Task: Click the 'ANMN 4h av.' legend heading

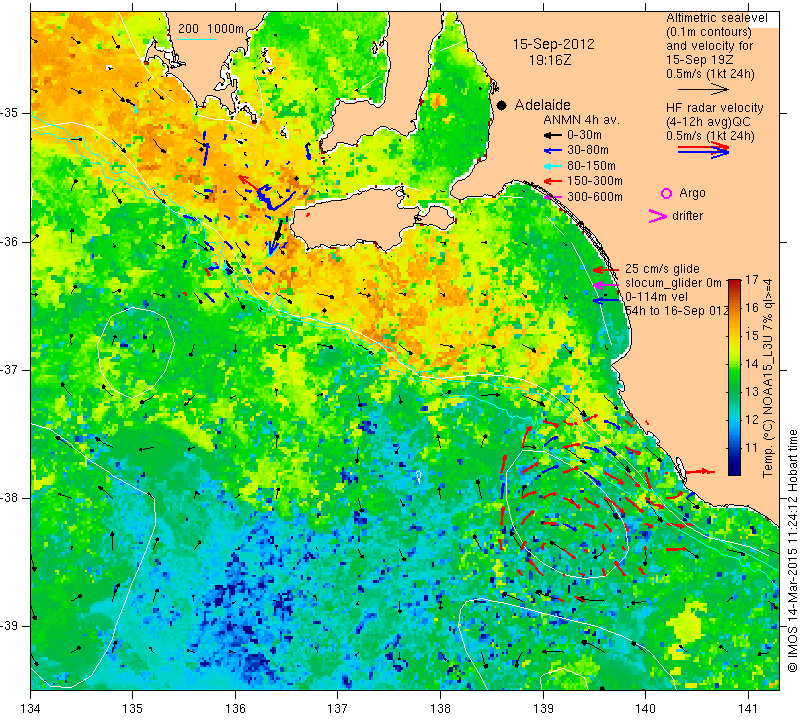Action: [581, 120]
